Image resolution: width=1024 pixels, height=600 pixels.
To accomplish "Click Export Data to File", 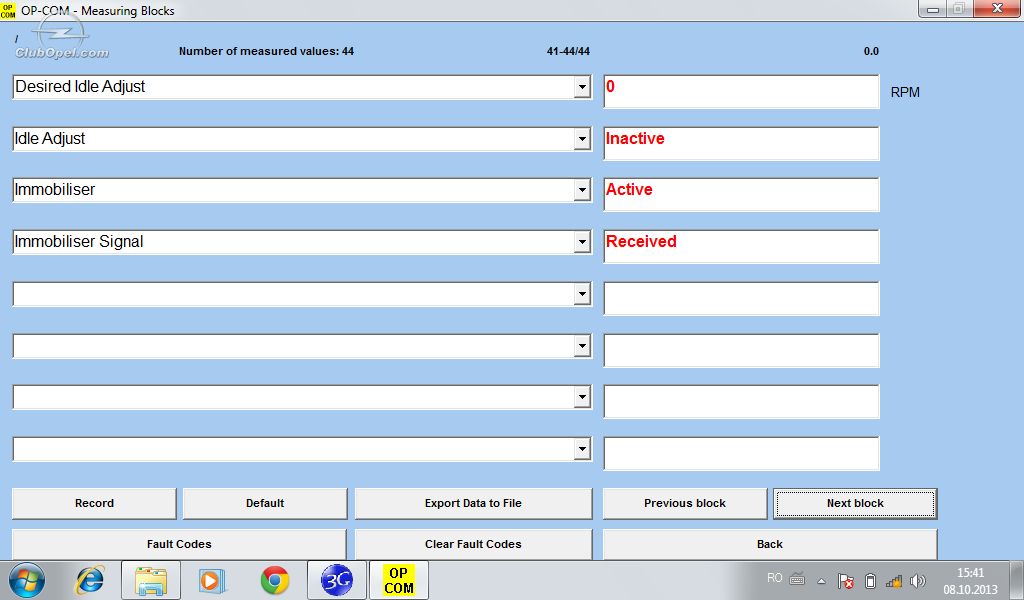I will [x=473, y=503].
